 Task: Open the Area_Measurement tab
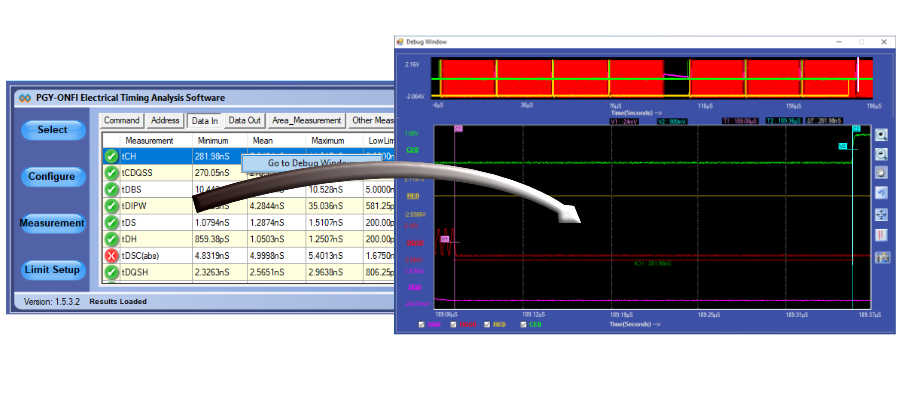pyautogui.click(x=307, y=121)
